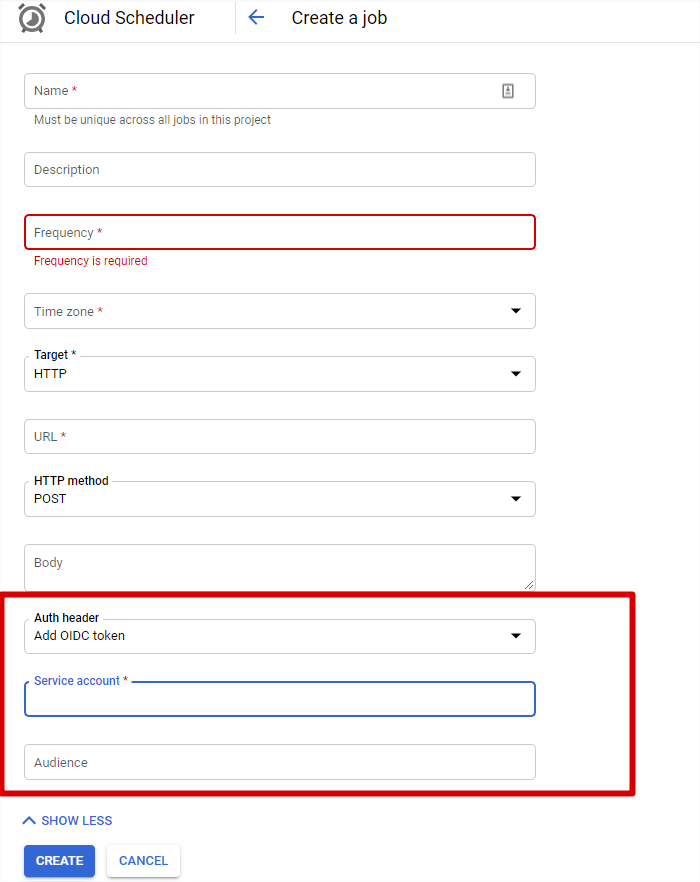Open the HTTP method dropdown showing POST
Image resolution: width=700 pixels, height=882 pixels.
click(279, 499)
